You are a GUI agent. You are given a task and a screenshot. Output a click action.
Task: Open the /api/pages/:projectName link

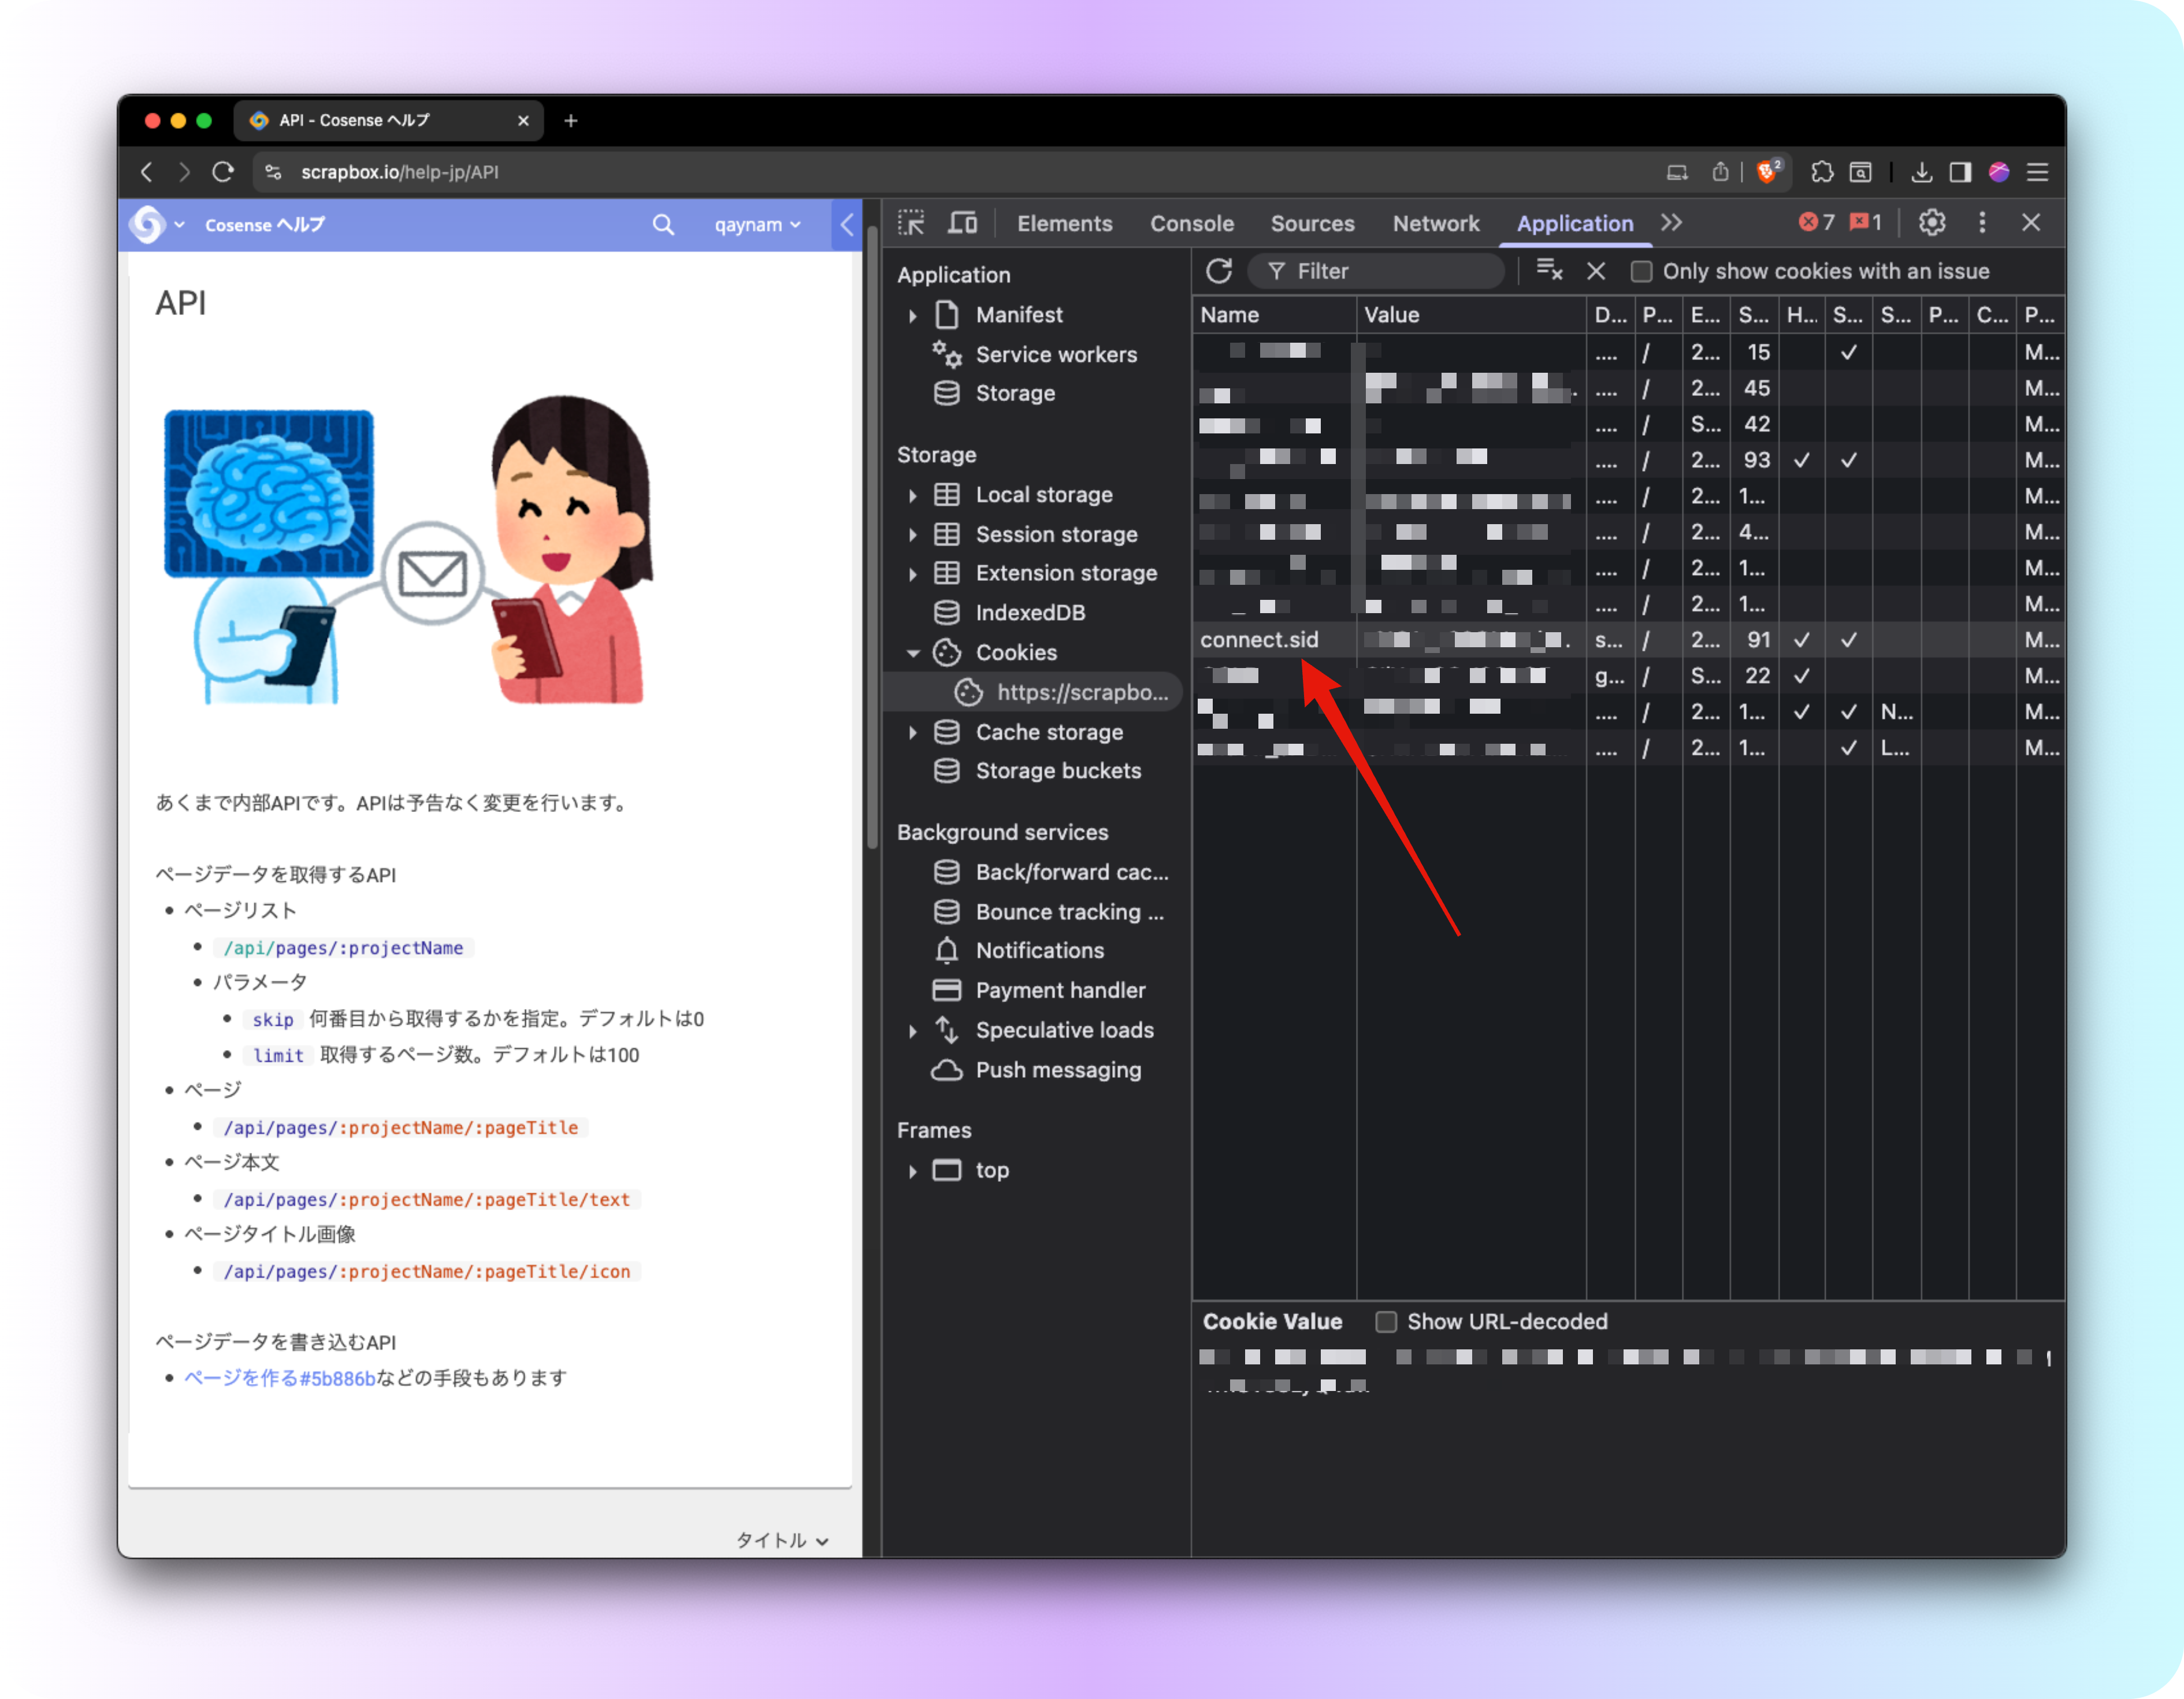[x=343, y=948]
